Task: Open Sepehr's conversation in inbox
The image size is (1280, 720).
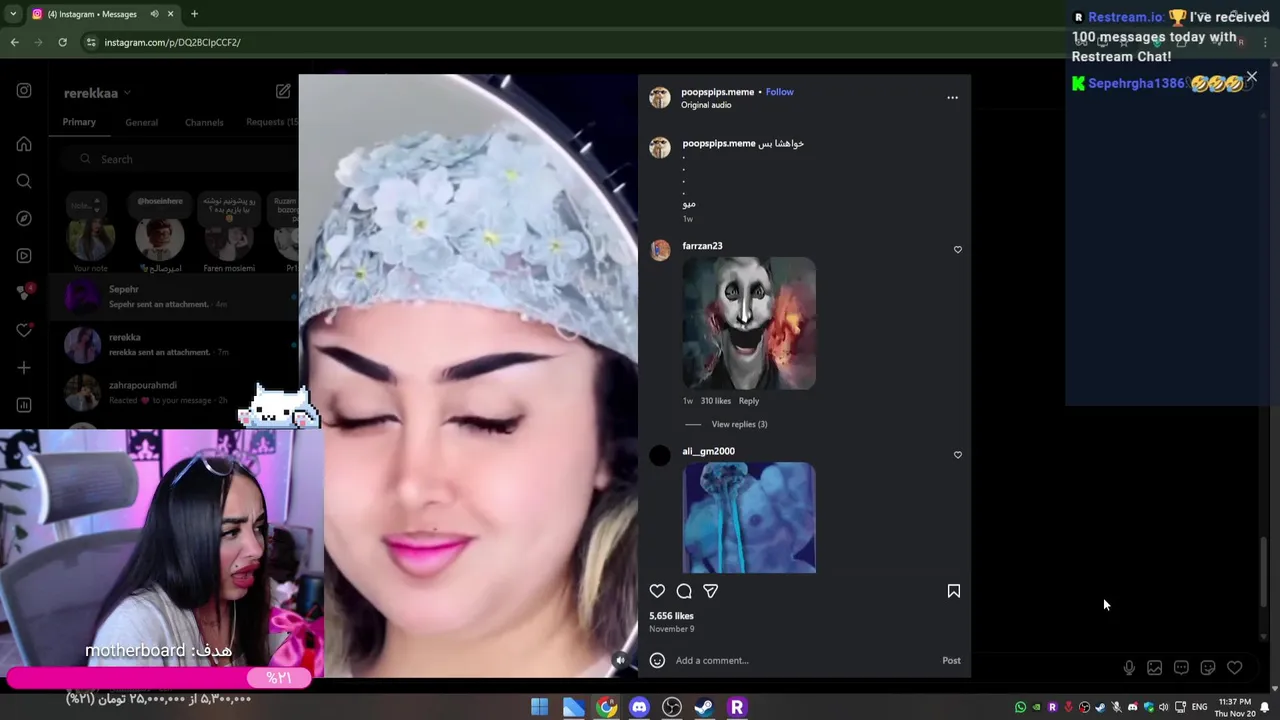Action: click(x=172, y=297)
